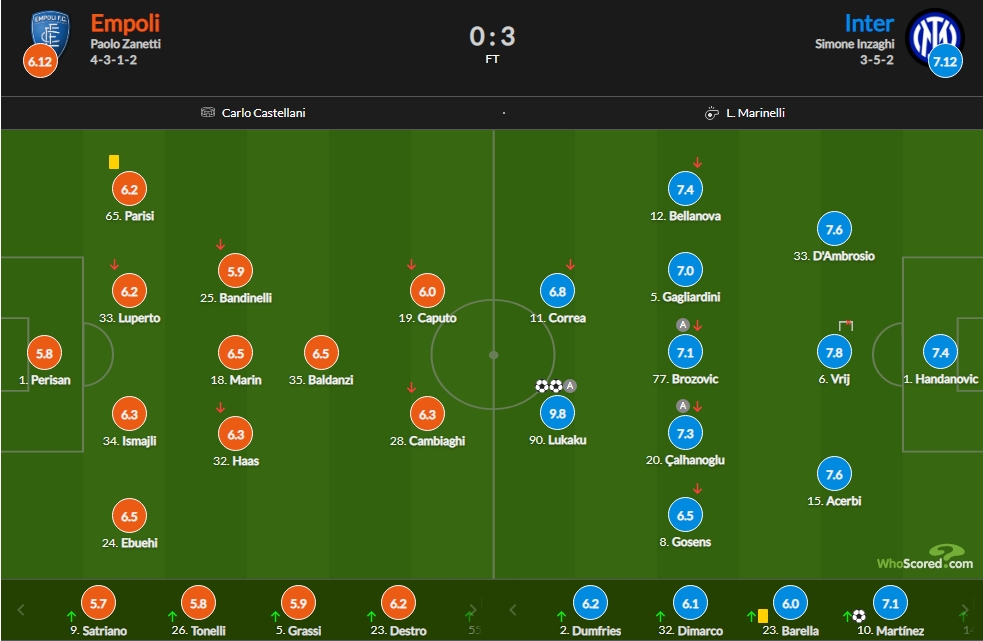Click the WhoScored.com watermark logo
Screen dimensions: 983x641
coord(925,558)
